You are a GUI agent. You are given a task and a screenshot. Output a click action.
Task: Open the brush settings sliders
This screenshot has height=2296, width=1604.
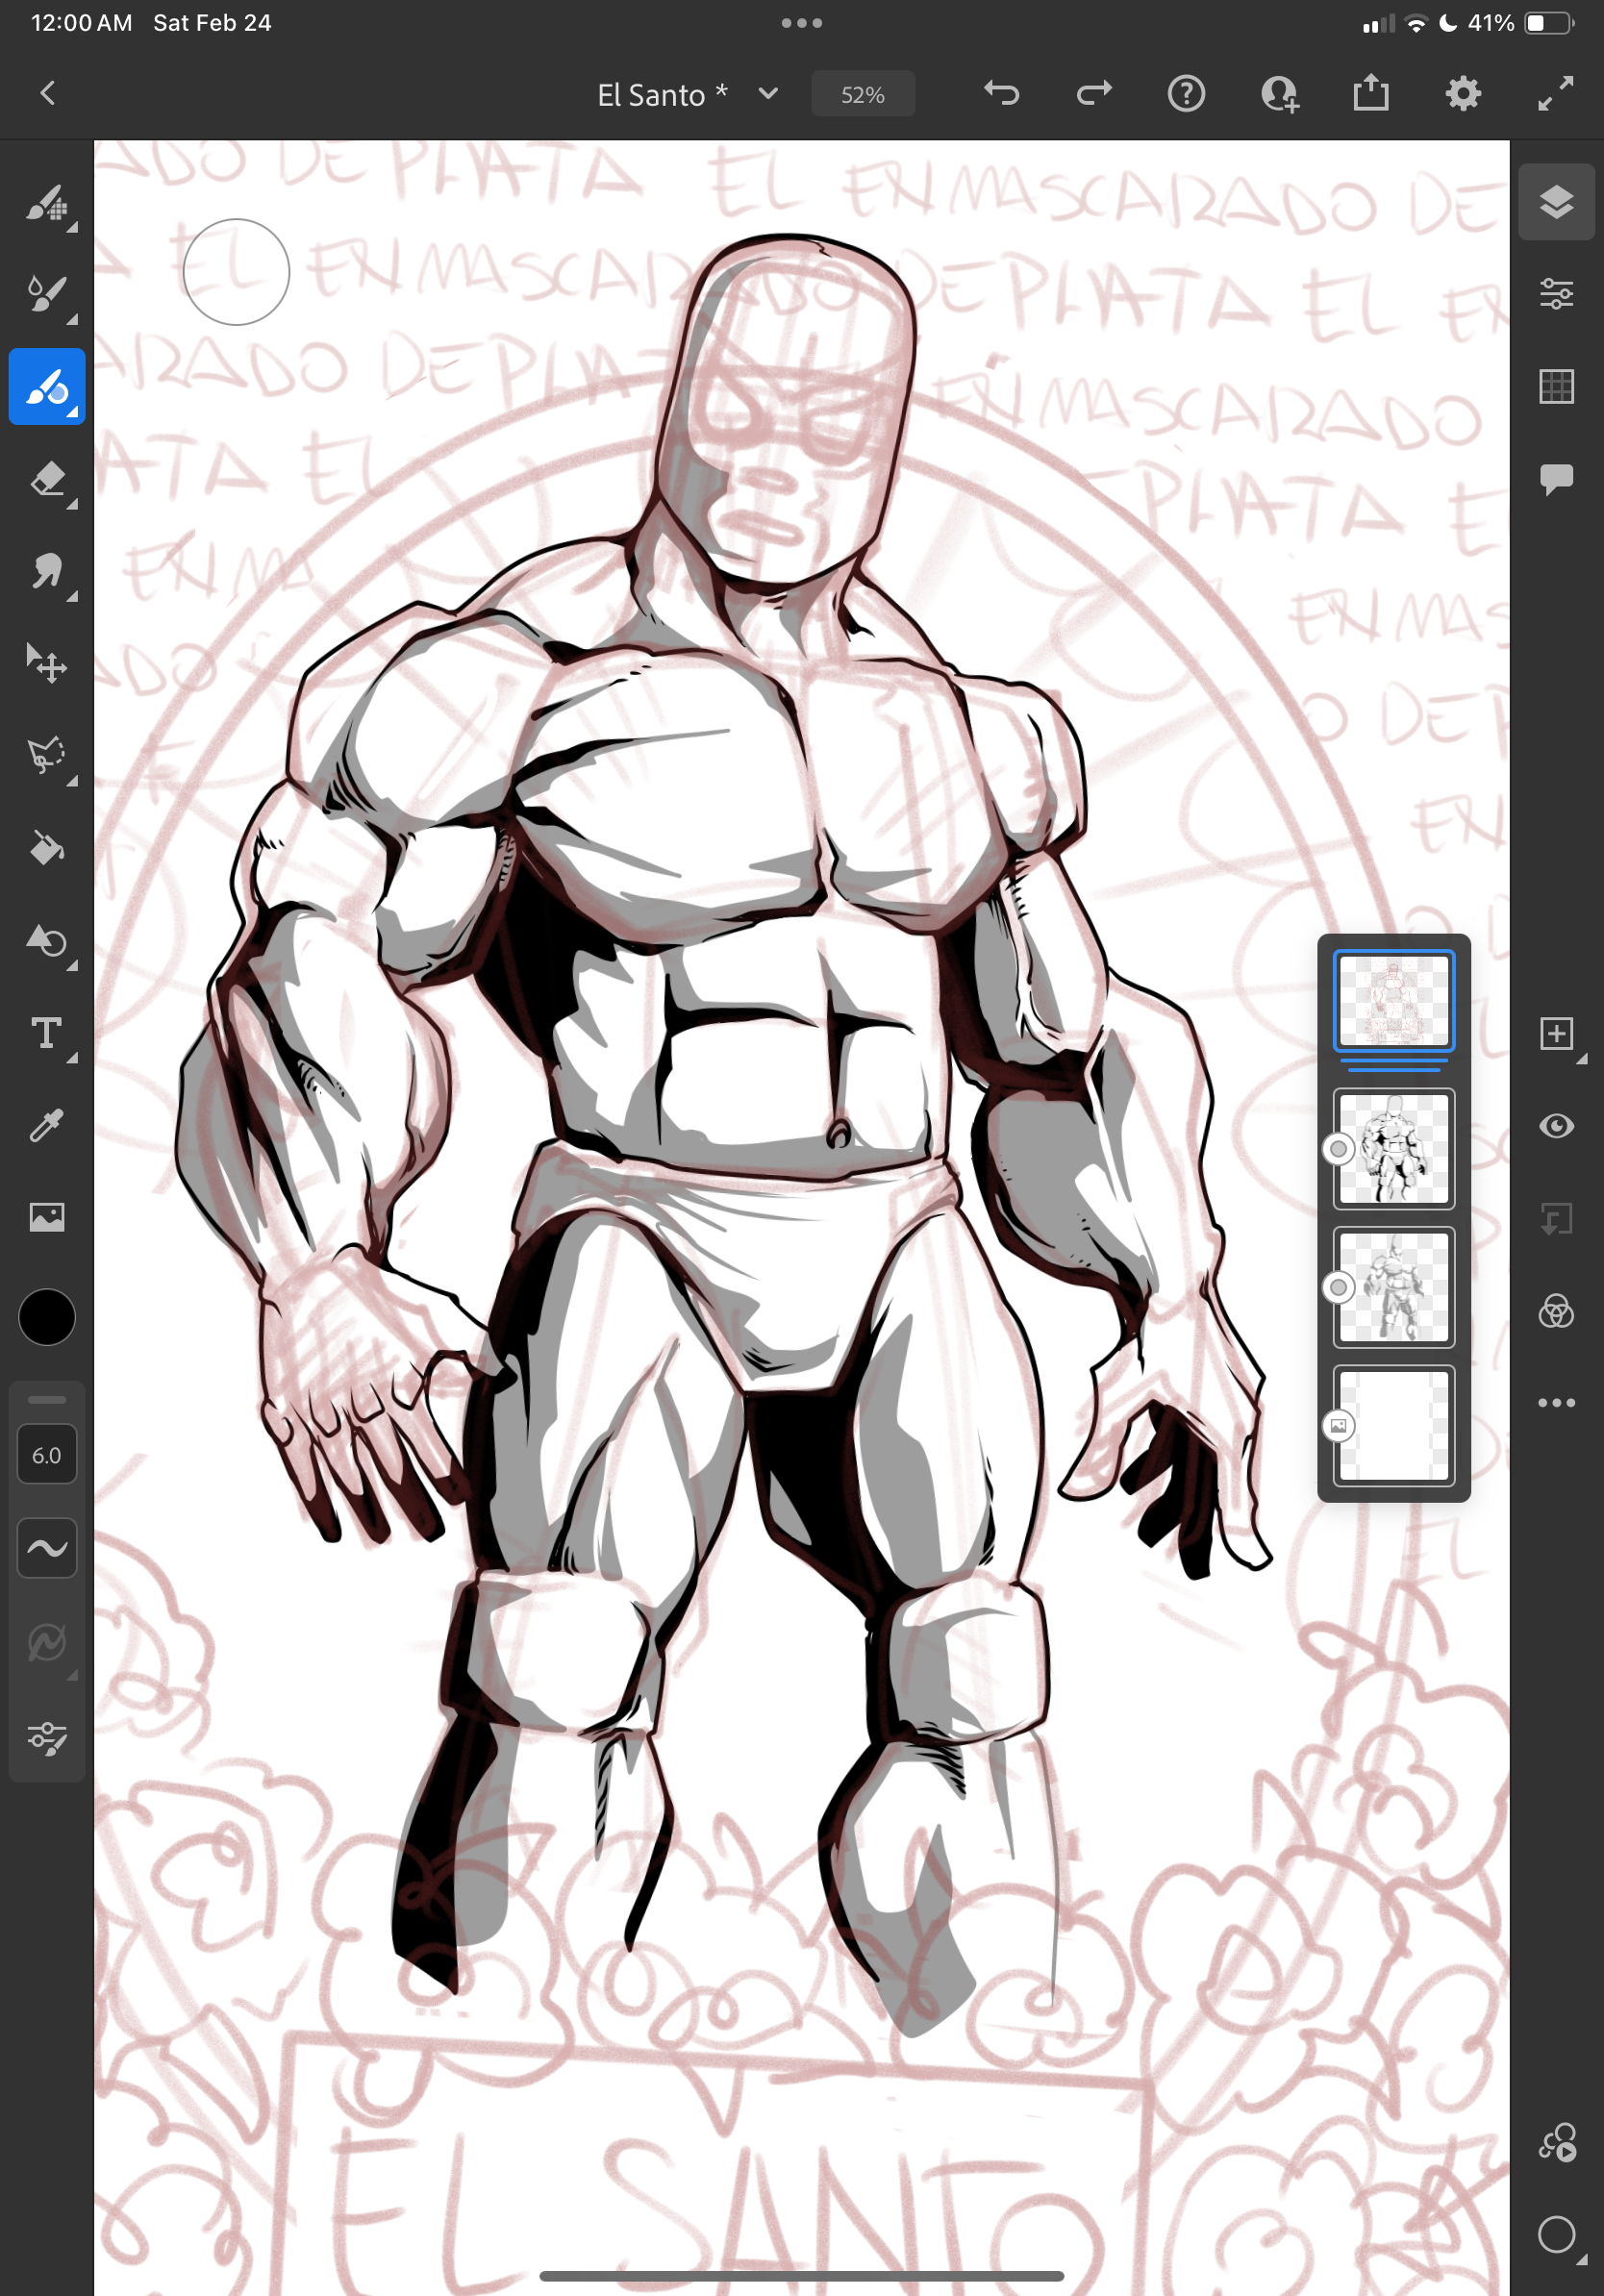point(47,1738)
